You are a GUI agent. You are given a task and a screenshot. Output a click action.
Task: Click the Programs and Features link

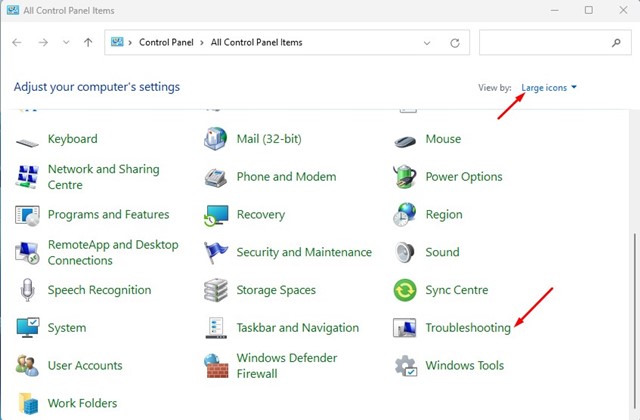click(108, 215)
